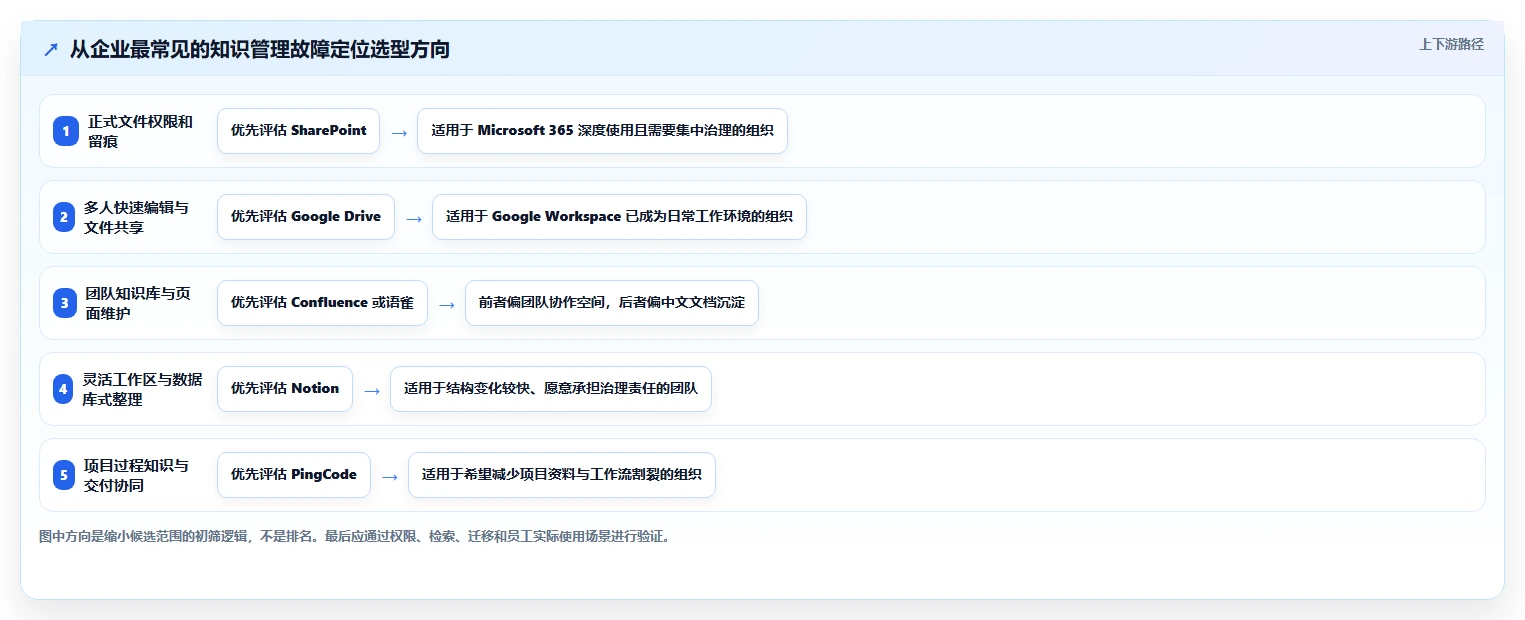The height and width of the screenshot is (620, 1525).
Task: Click the 团队知识库与页面维护 label
Action: 137,303
